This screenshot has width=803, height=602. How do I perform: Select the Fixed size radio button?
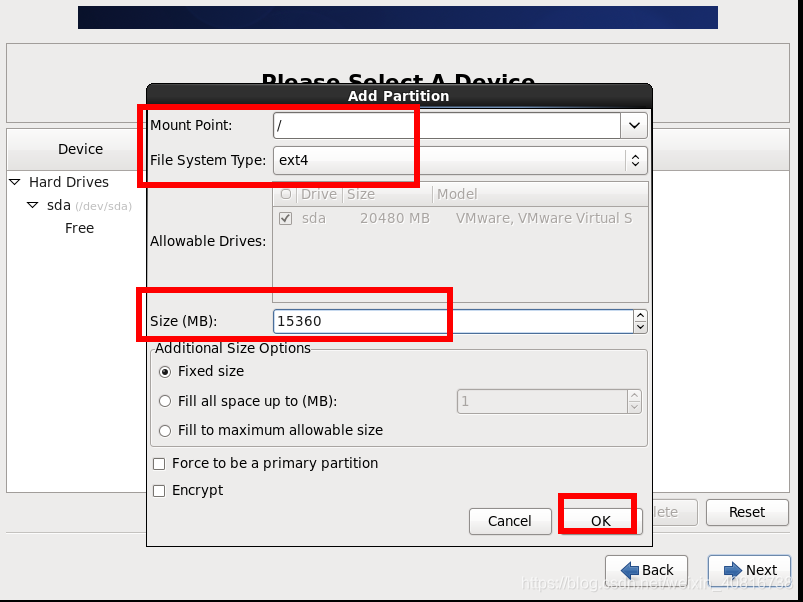click(x=165, y=372)
